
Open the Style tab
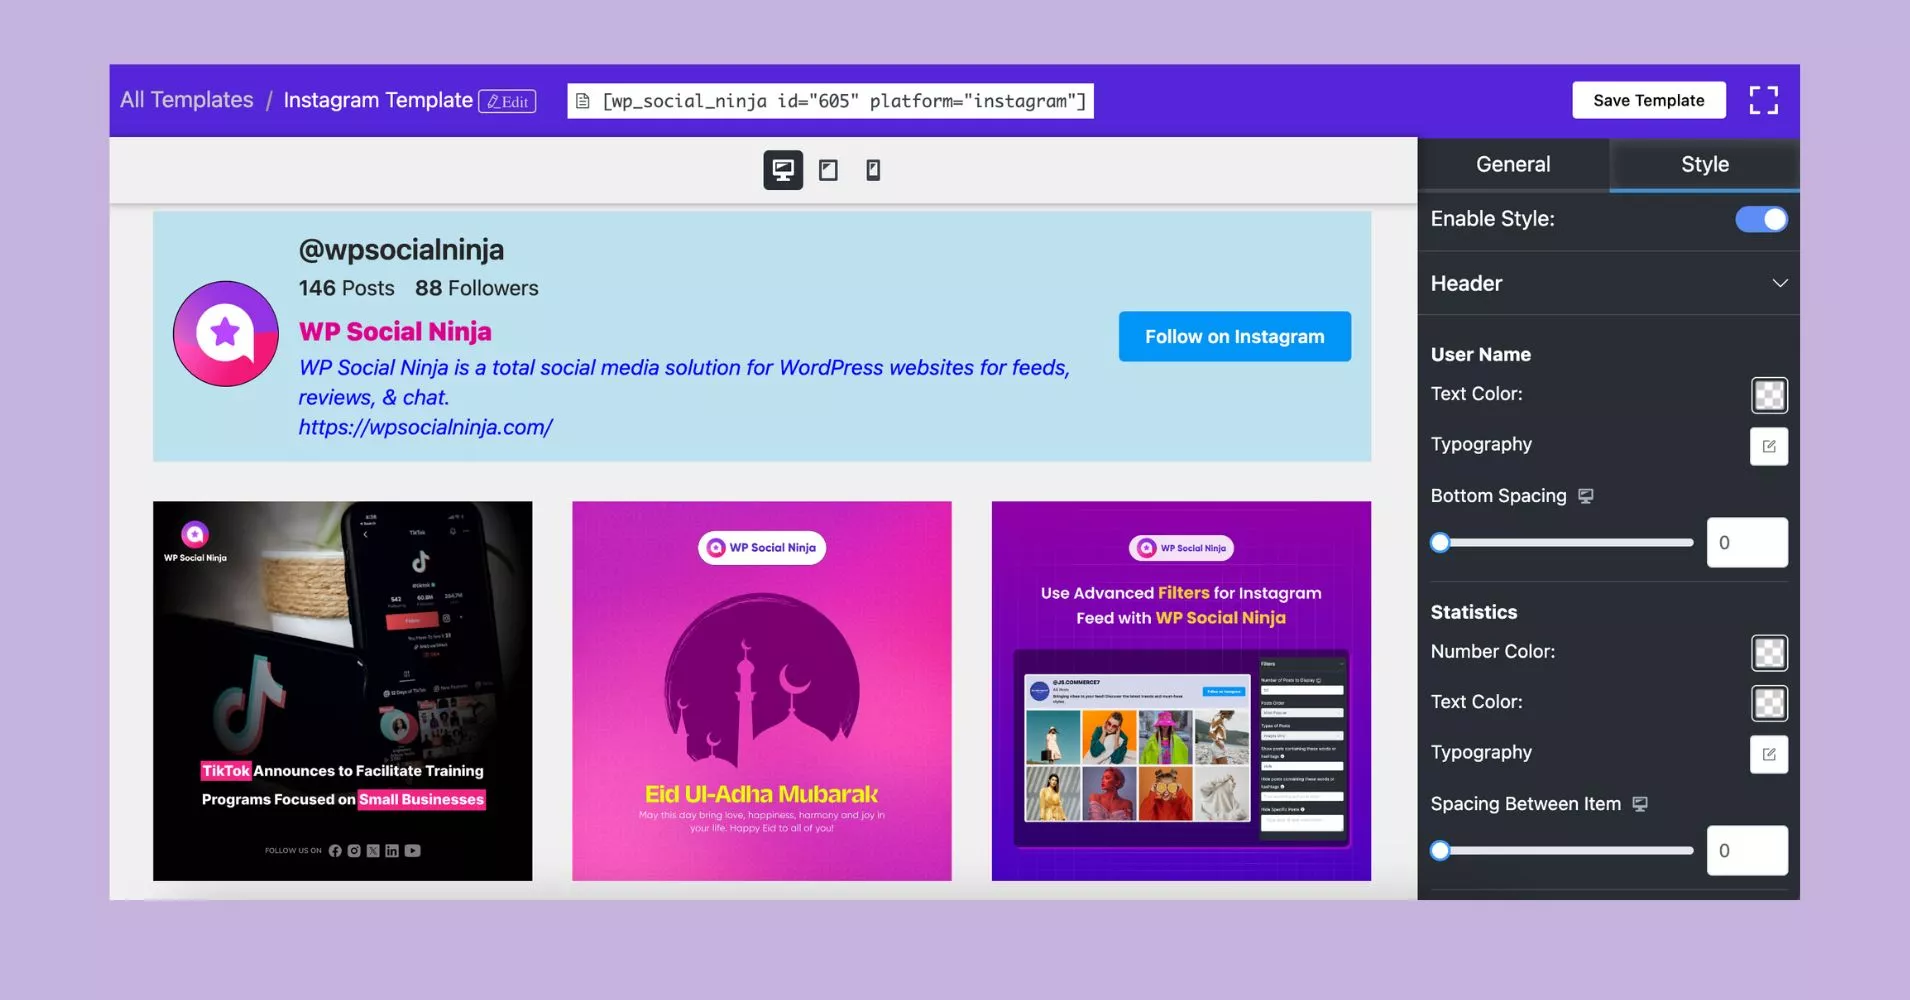(1704, 164)
